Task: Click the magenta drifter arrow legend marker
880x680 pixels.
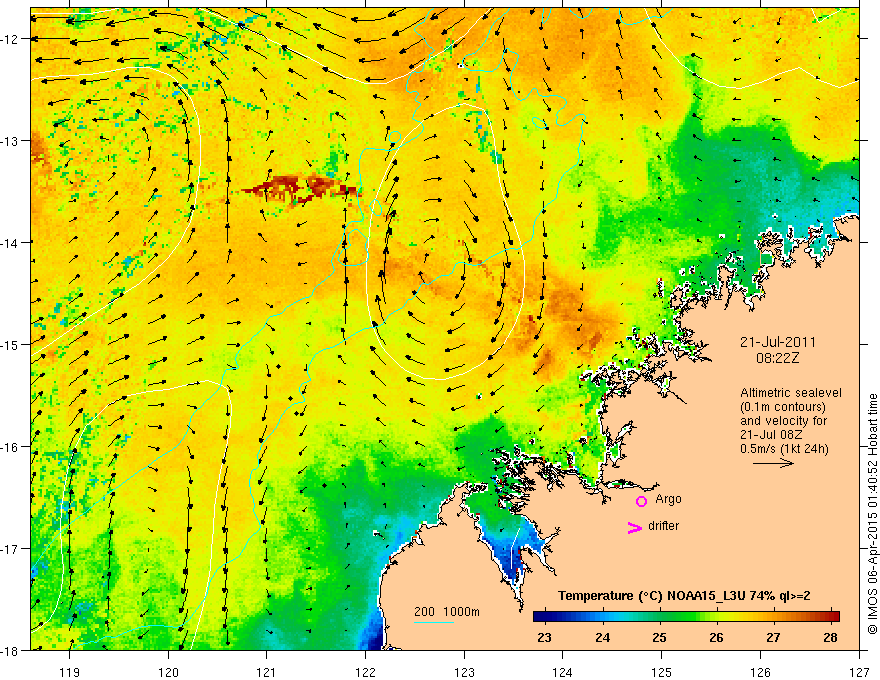Action: 634,527
